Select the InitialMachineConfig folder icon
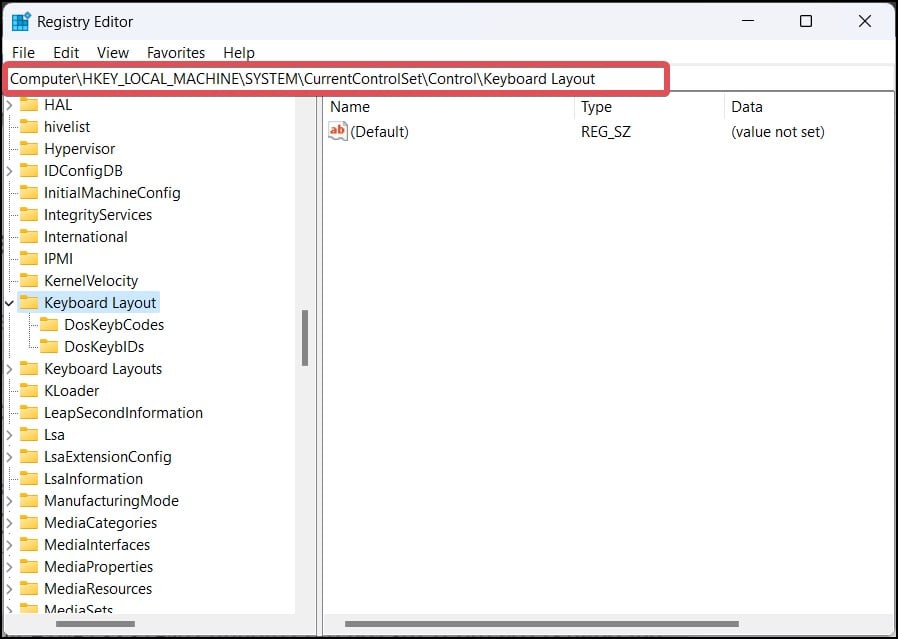The width and height of the screenshot is (898, 639). tap(29, 193)
